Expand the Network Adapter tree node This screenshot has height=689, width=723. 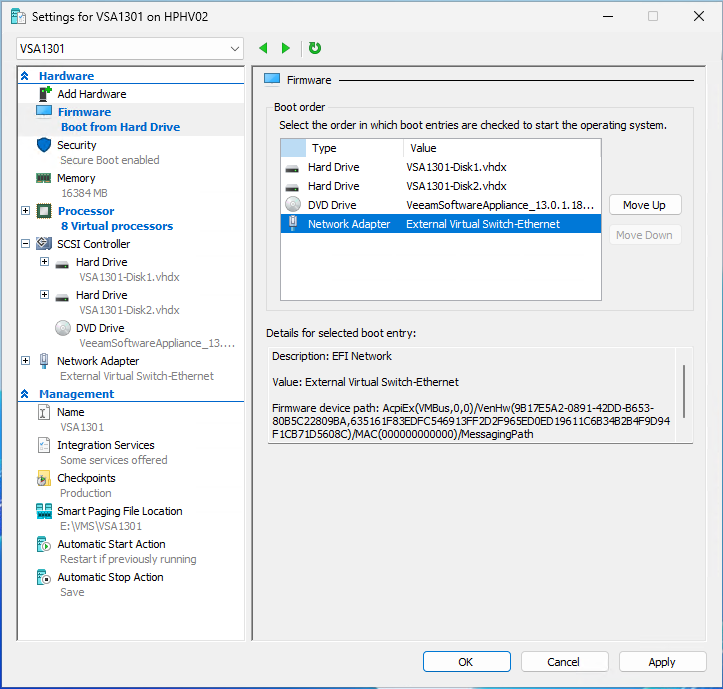[26, 361]
